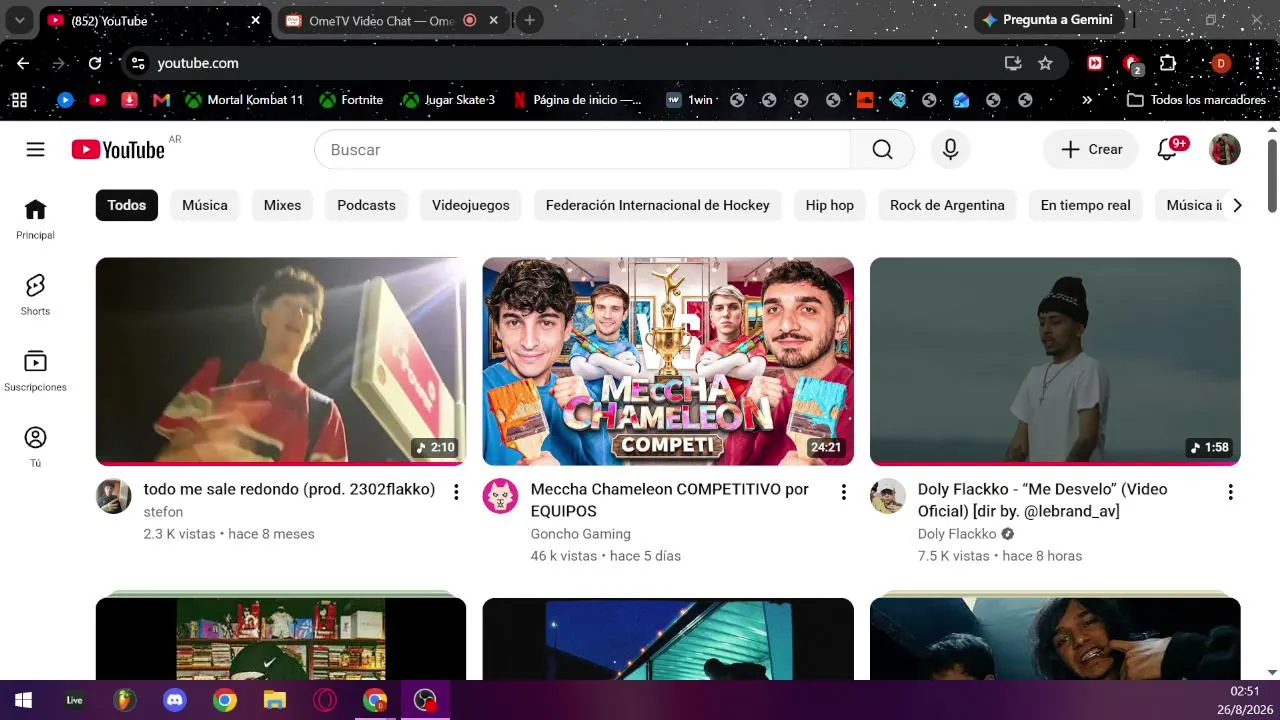Select the Mixes filter chip
The image size is (1280, 720).
pos(282,205)
